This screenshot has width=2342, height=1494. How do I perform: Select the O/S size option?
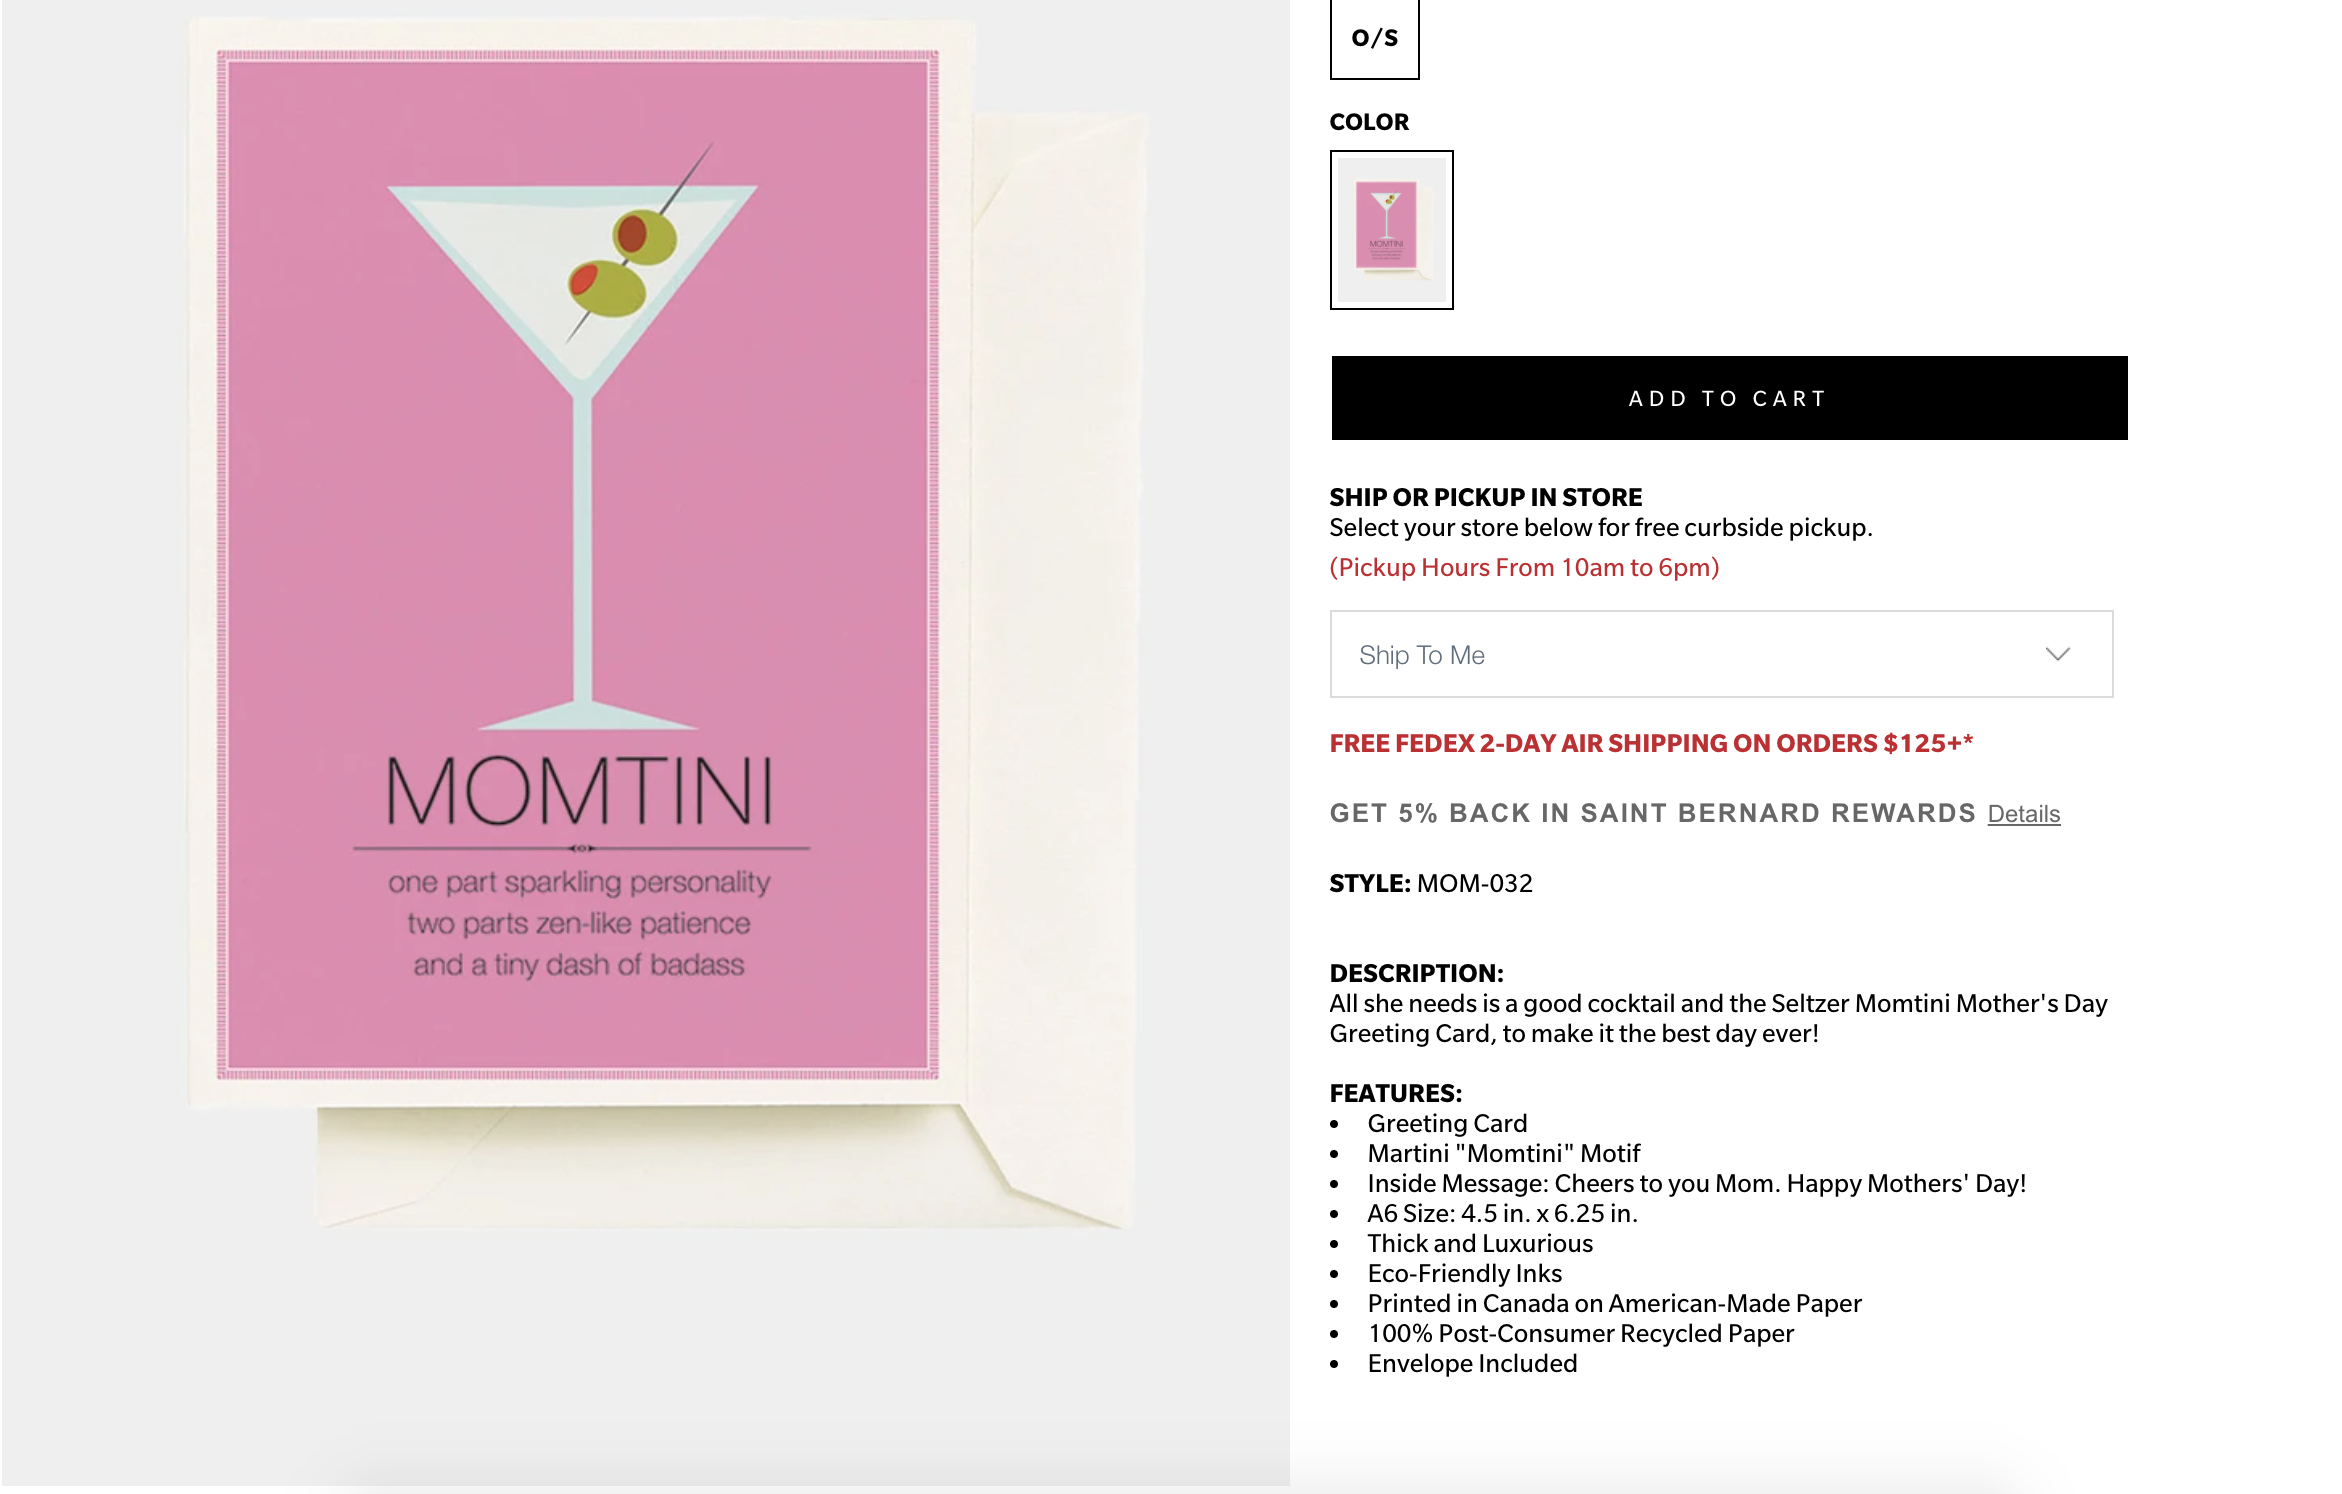[x=1374, y=38]
